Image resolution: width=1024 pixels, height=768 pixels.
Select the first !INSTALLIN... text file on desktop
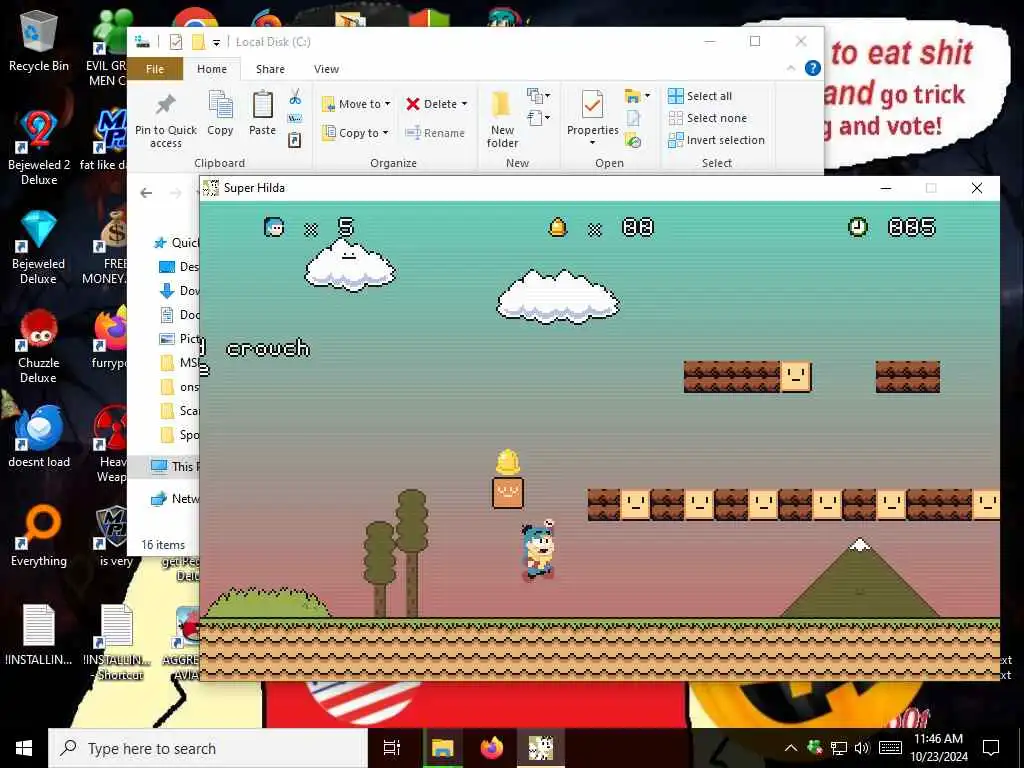coord(39,635)
